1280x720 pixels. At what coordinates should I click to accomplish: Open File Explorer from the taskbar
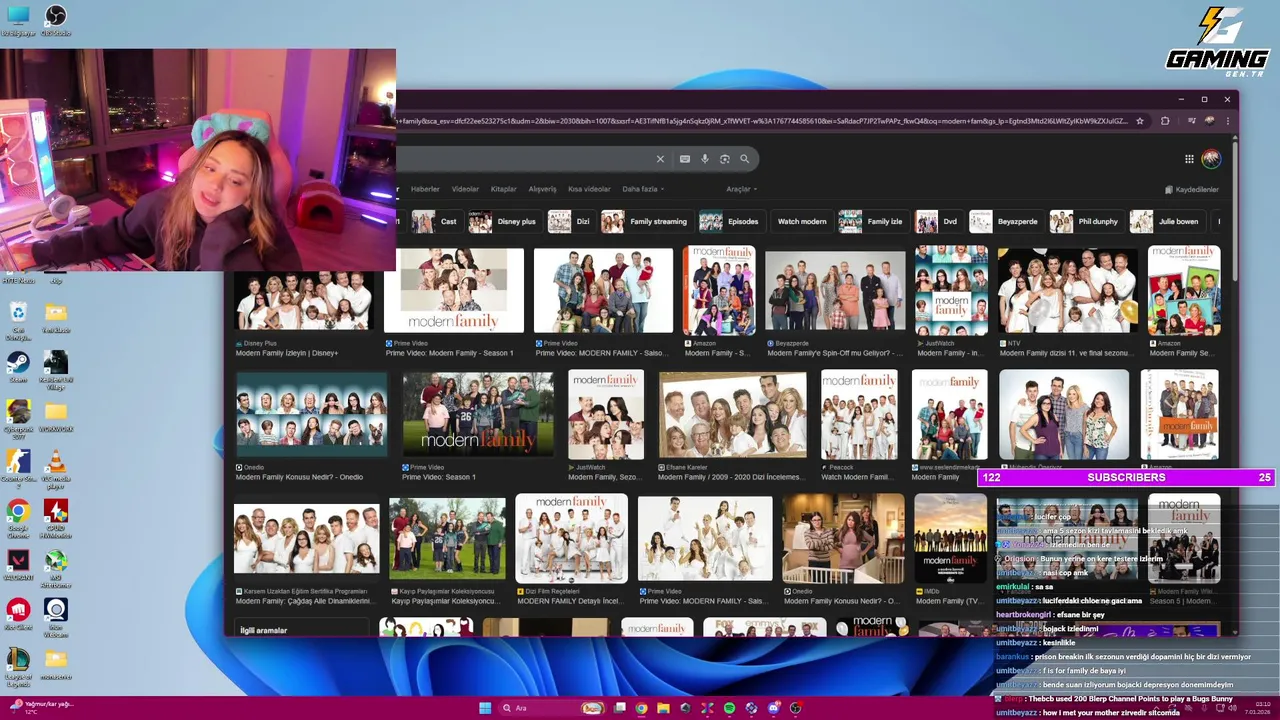click(x=663, y=708)
